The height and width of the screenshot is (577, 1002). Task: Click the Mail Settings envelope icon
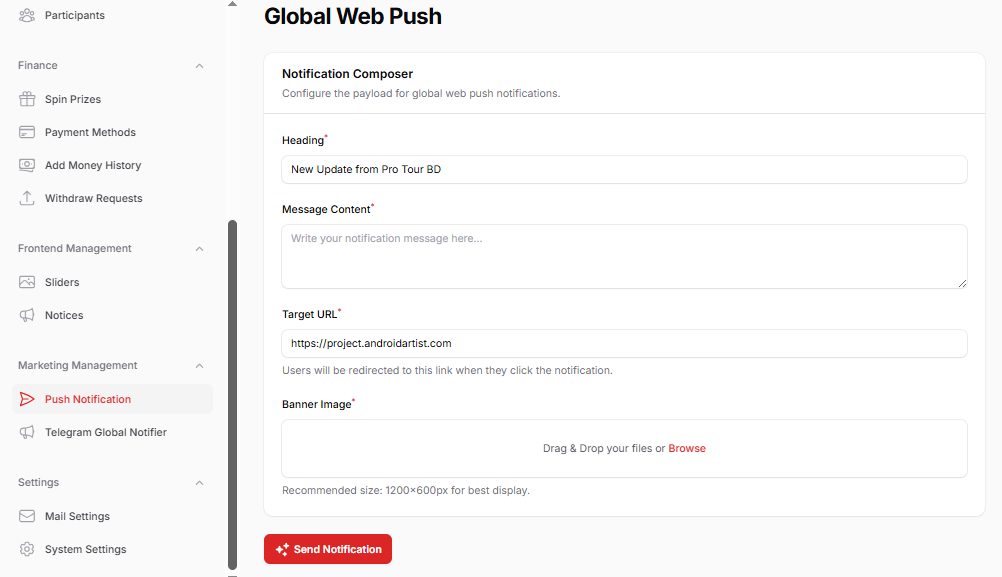[x=27, y=516]
